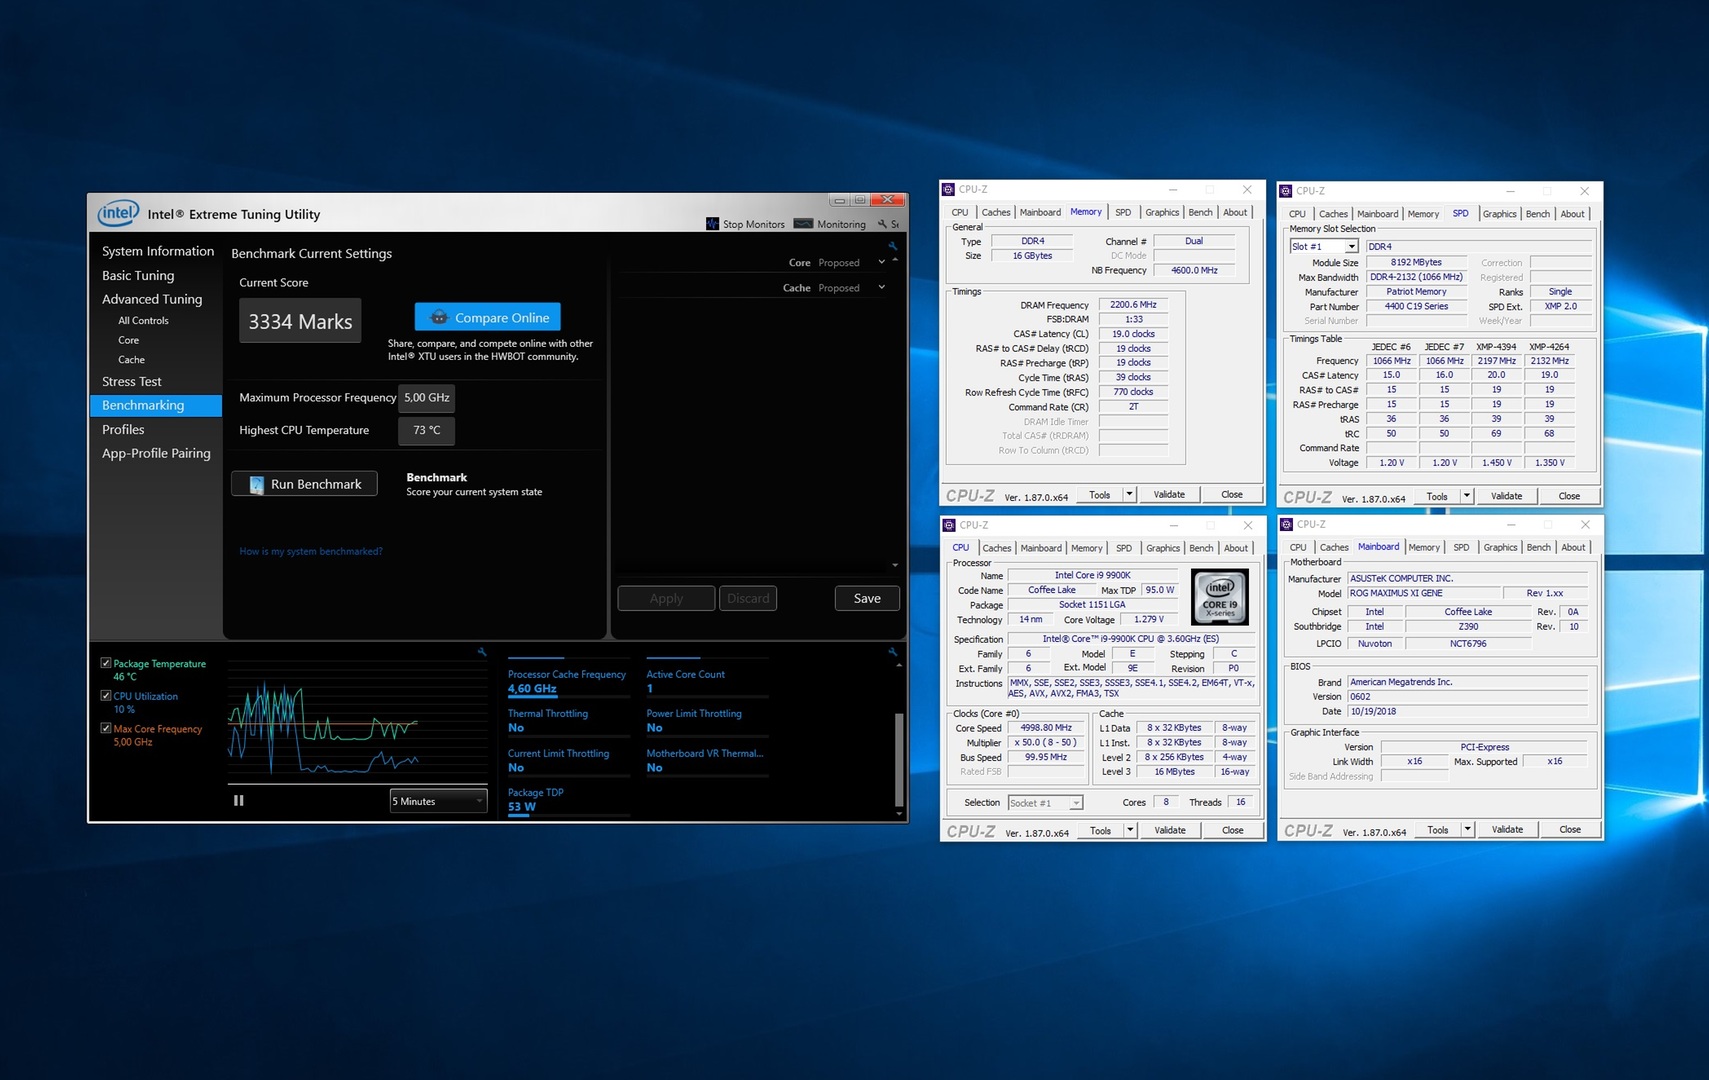Click scroll-up arrow in monitors panel
The height and width of the screenshot is (1080, 1709).
click(899, 665)
